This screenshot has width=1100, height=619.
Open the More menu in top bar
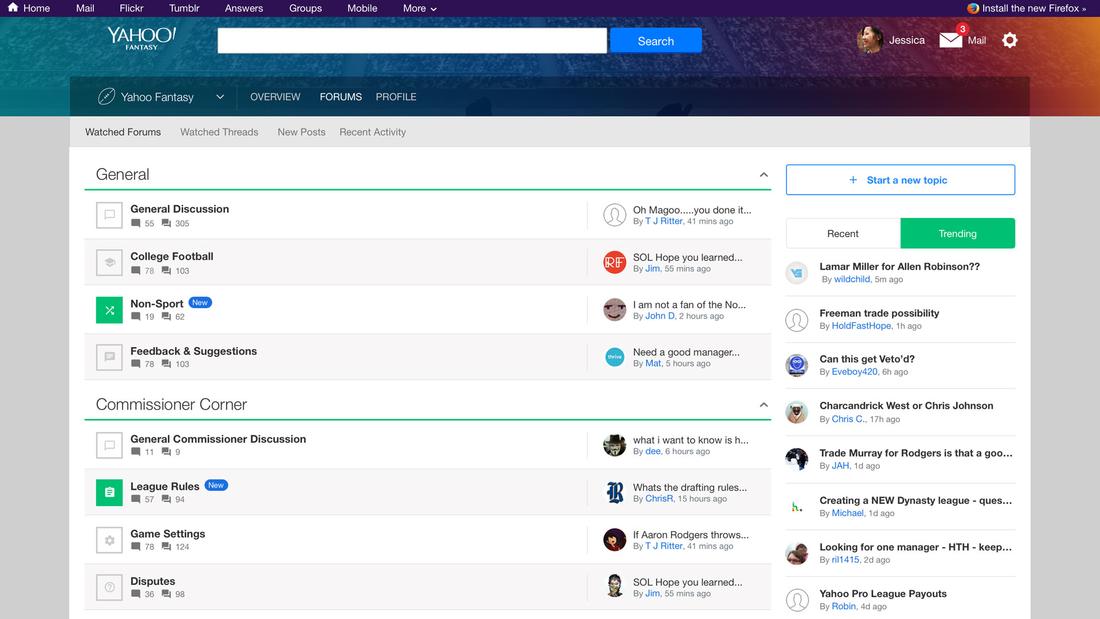pyautogui.click(x=419, y=8)
